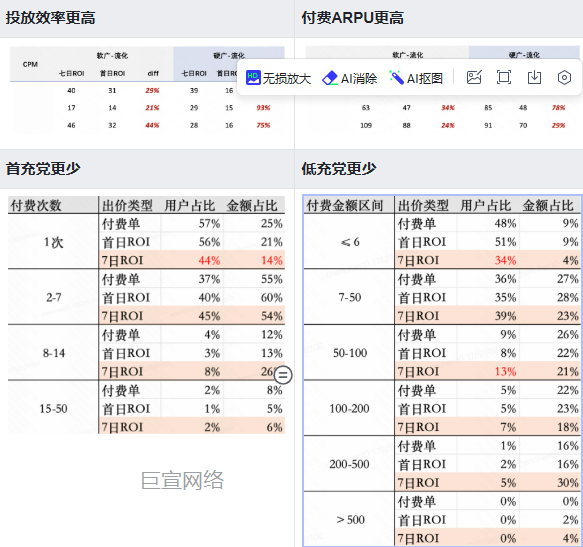Click the 54% amount share value
583x547 pixels.
pos(271,316)
